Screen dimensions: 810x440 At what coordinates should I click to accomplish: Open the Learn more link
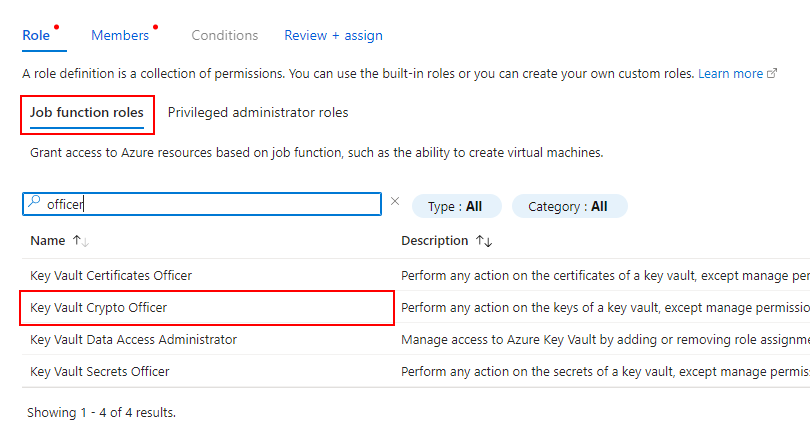click(x=730, y=74)
